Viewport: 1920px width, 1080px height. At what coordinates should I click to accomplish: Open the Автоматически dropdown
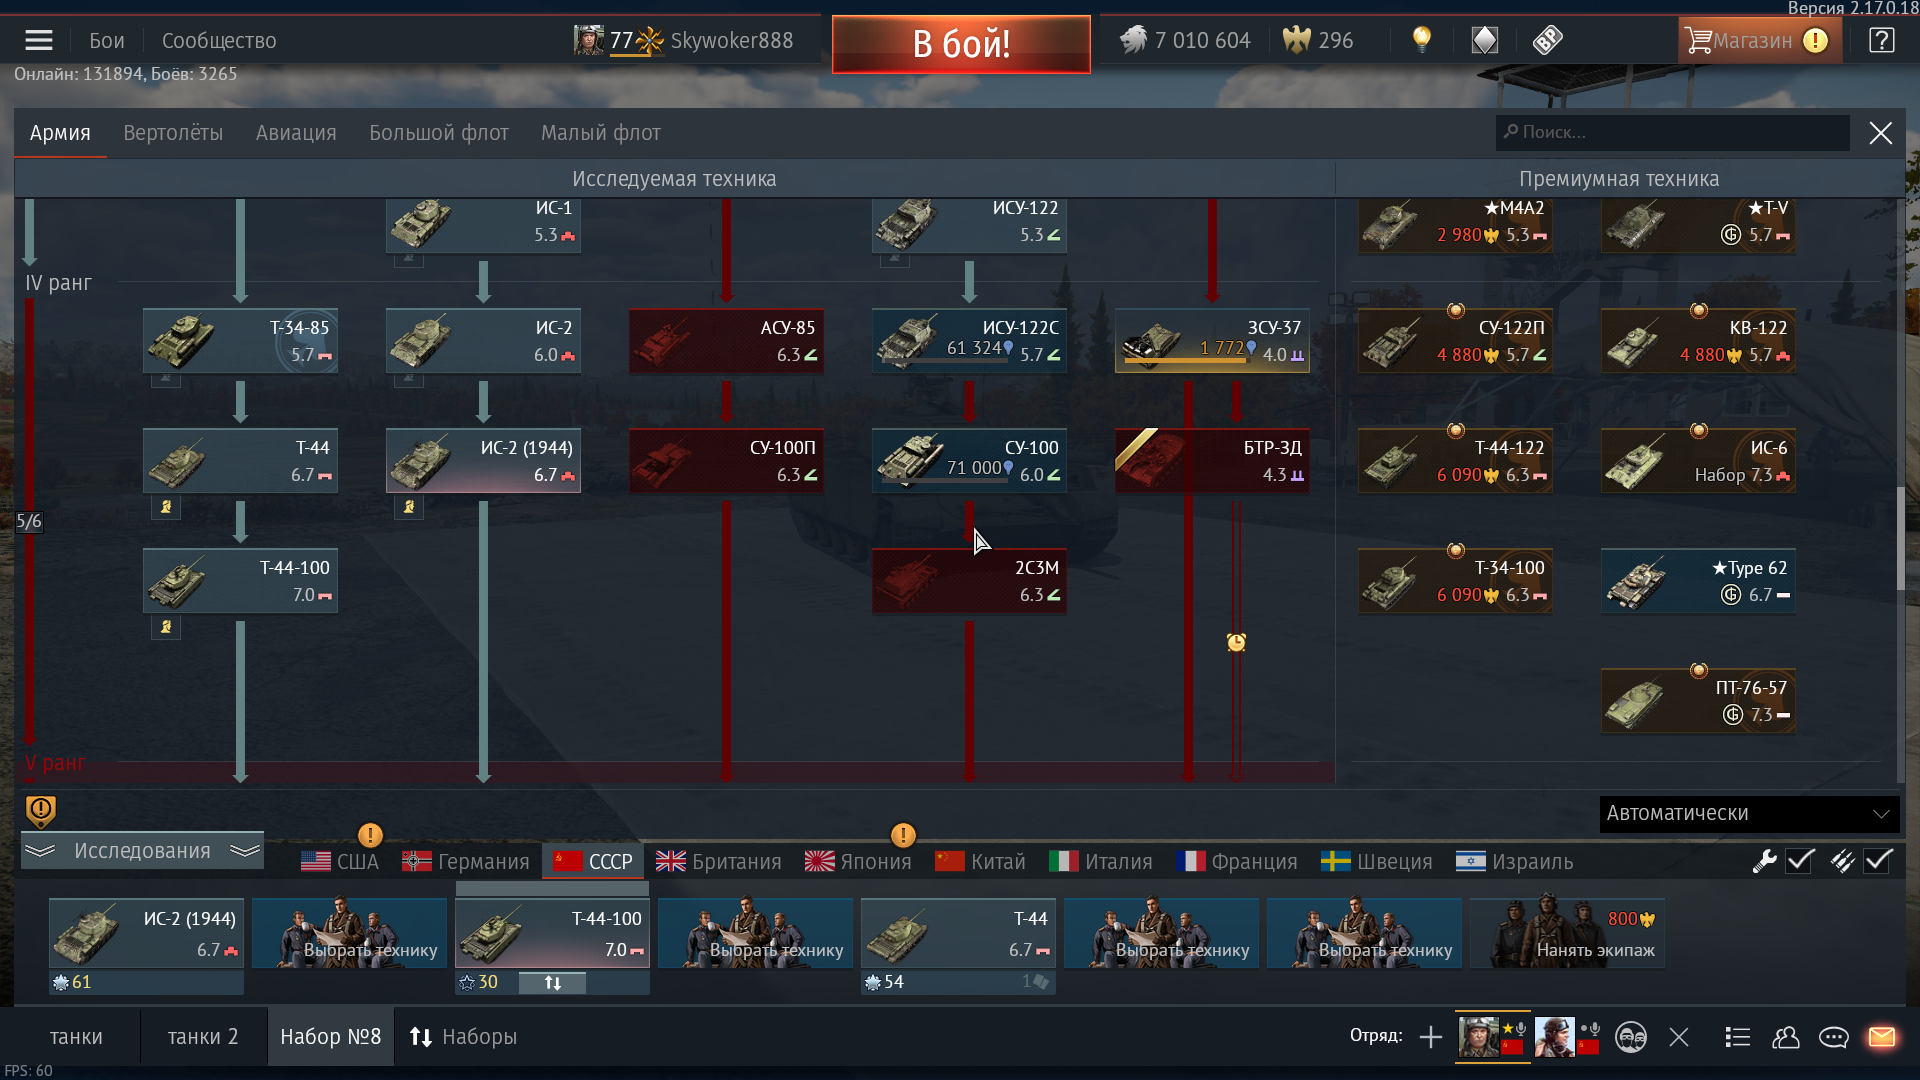coord(1749,814)
